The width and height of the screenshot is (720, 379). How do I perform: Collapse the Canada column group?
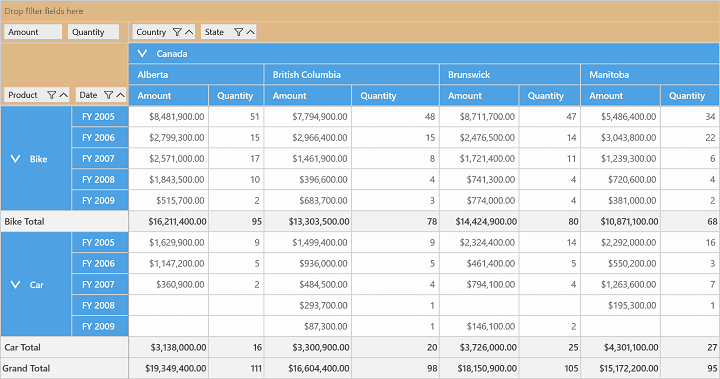(142, 54)
